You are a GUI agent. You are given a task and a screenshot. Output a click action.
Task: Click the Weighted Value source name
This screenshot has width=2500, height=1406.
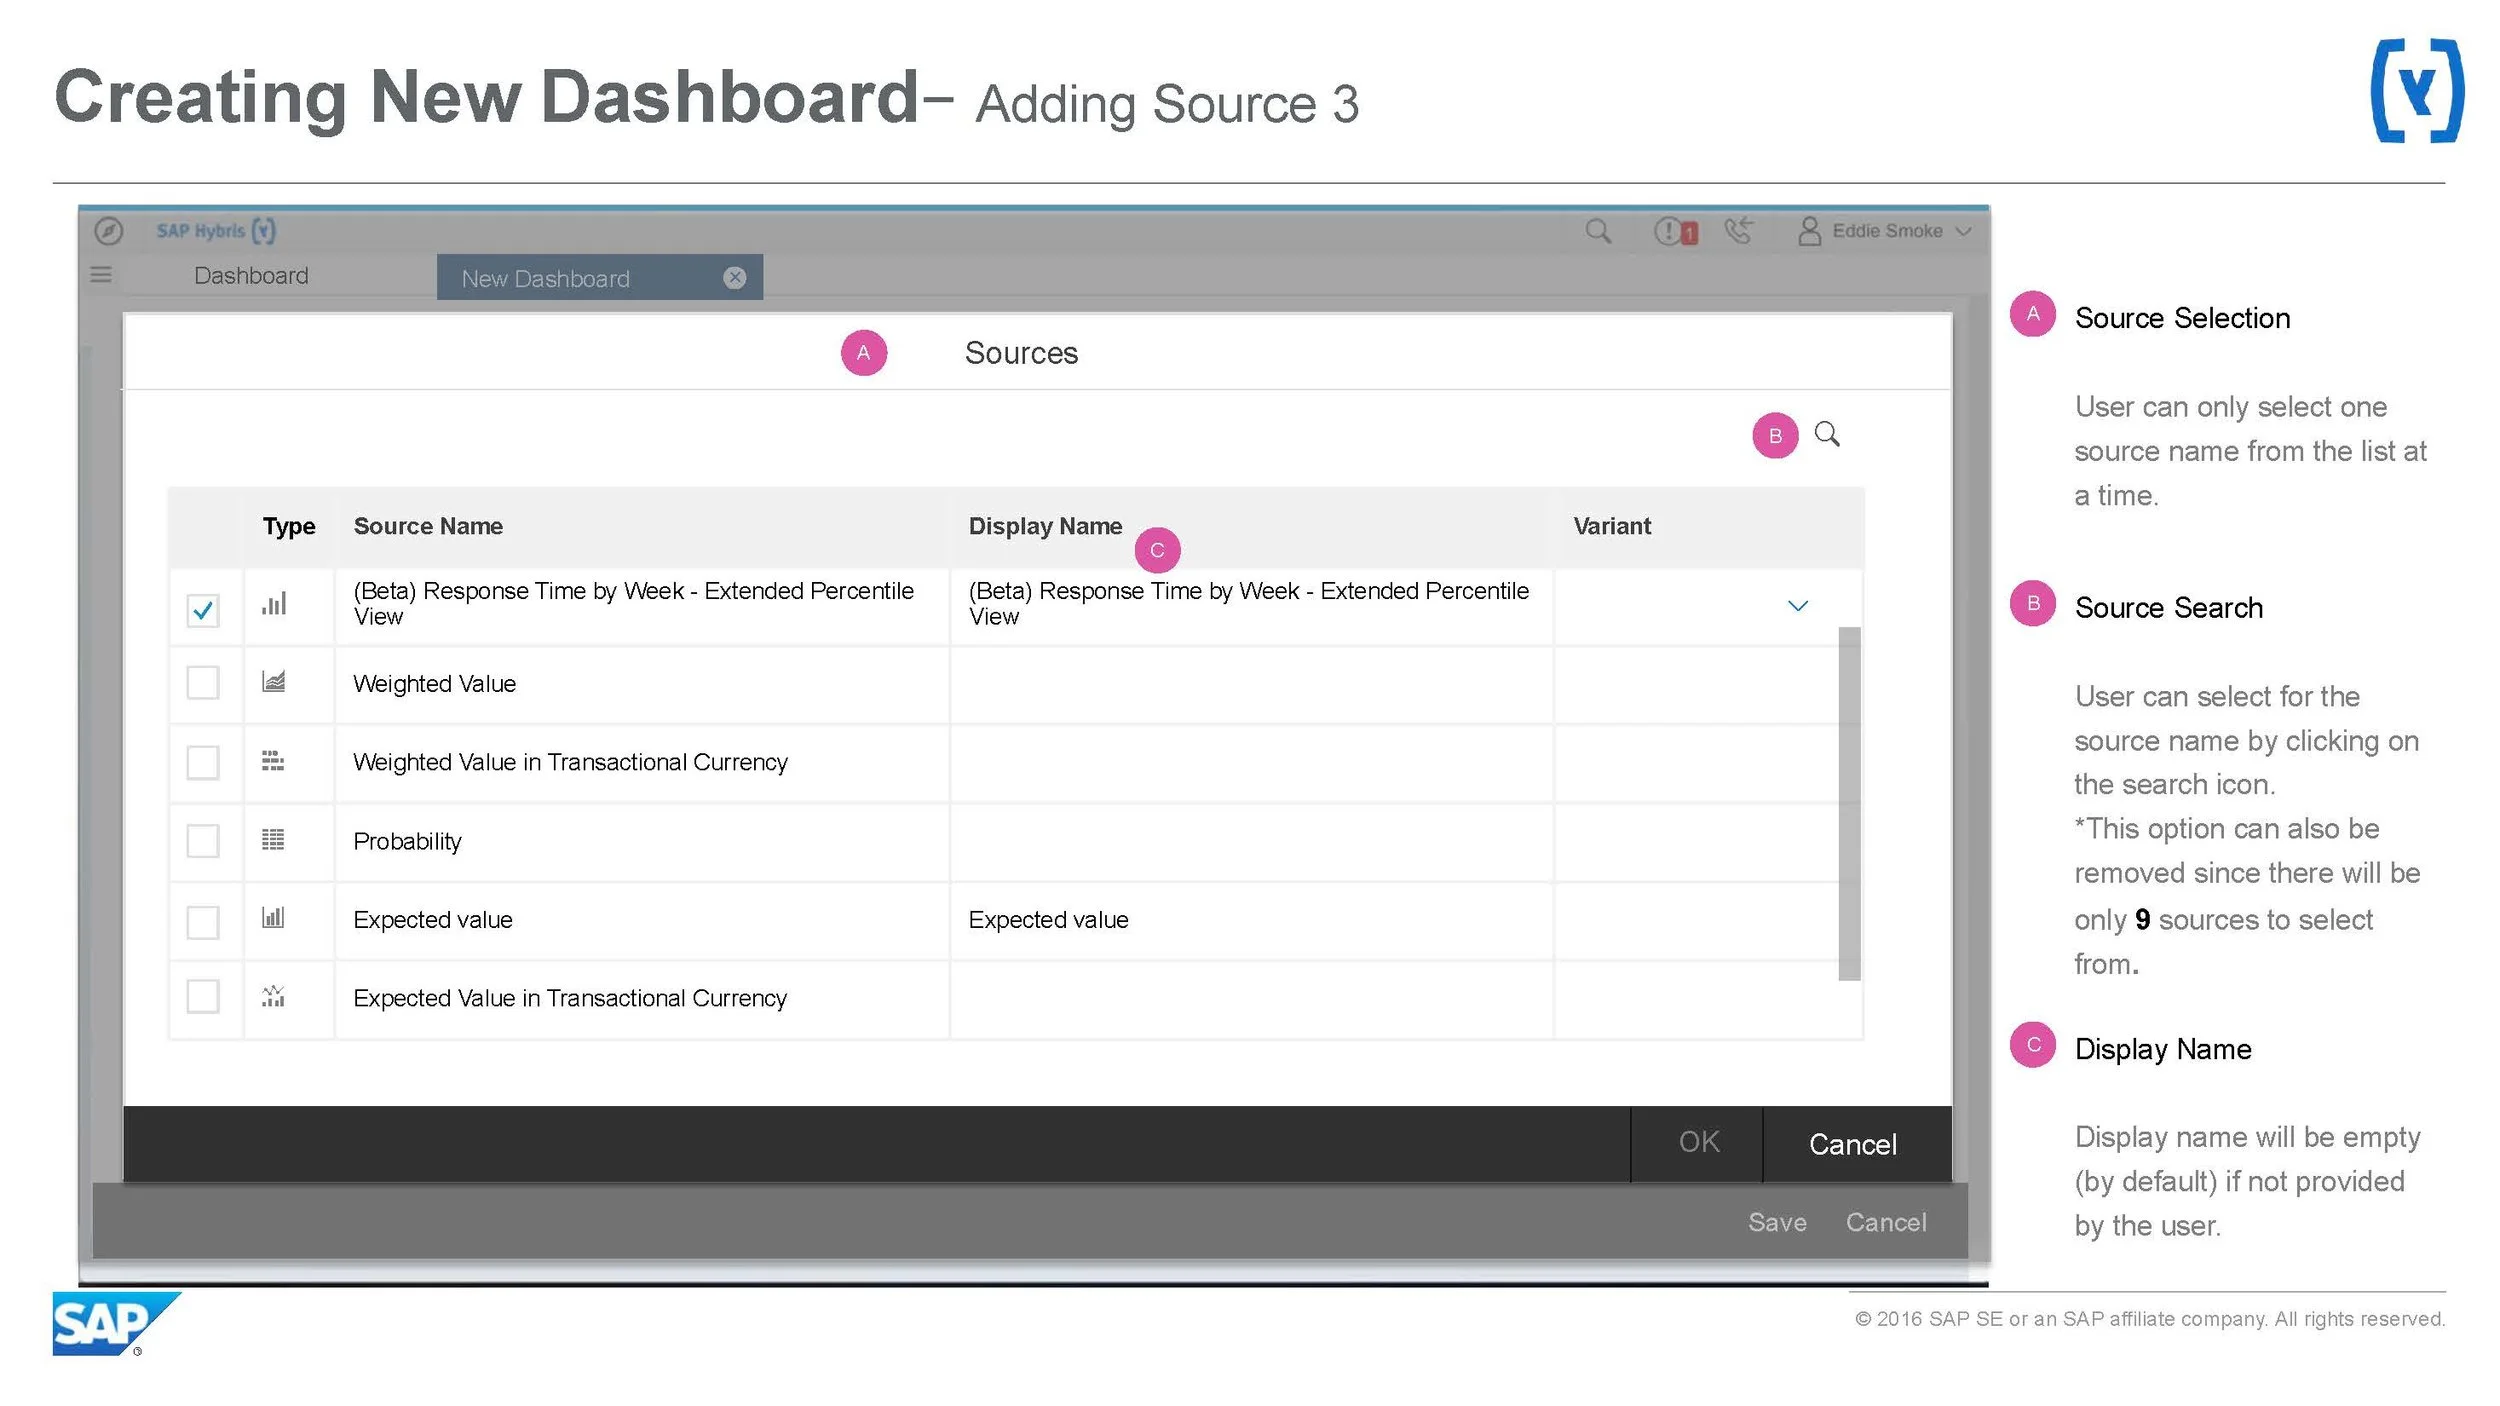click(x=434, y=684)
